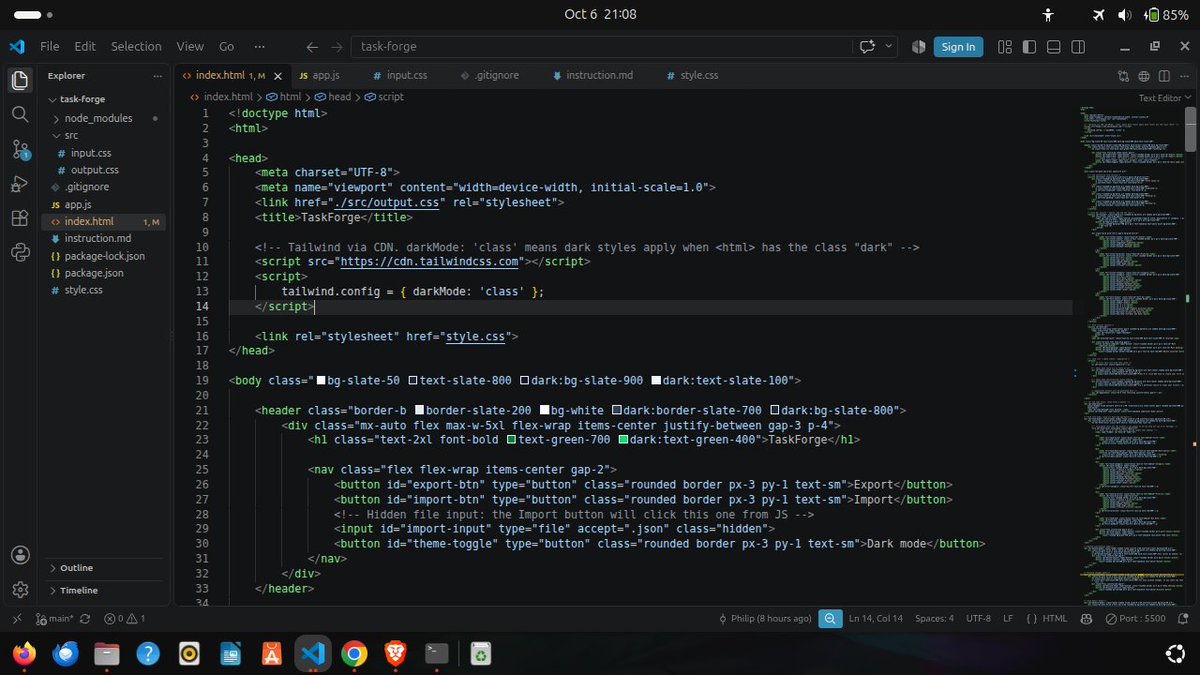
Task: Open the editor More Actions ellipsis
Action: pyautogui.click(x=1184, y=75)
